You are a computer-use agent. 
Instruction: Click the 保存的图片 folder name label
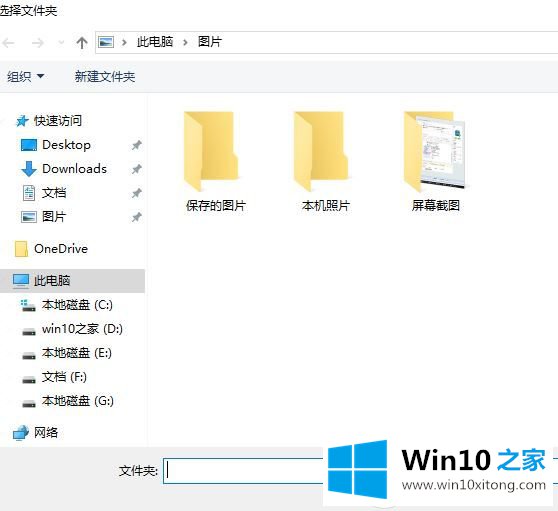216,206
